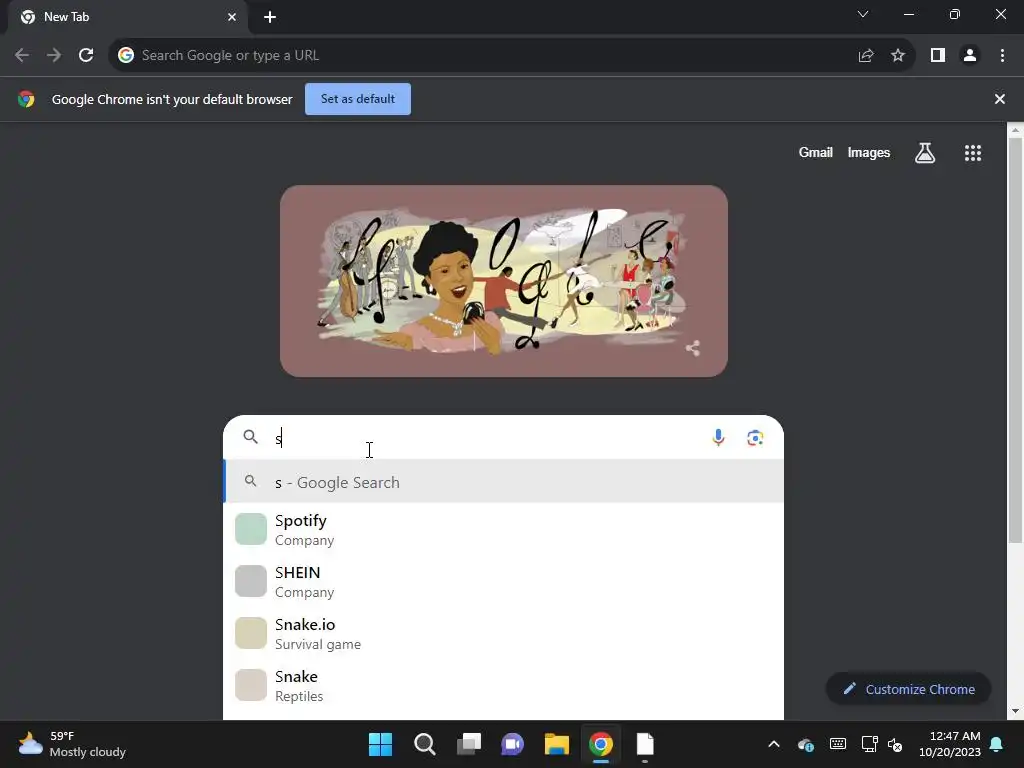This screenshot has width=1024, height=768.
Task: Choose the Snake Reptiles suggestion
Action: 504,686
